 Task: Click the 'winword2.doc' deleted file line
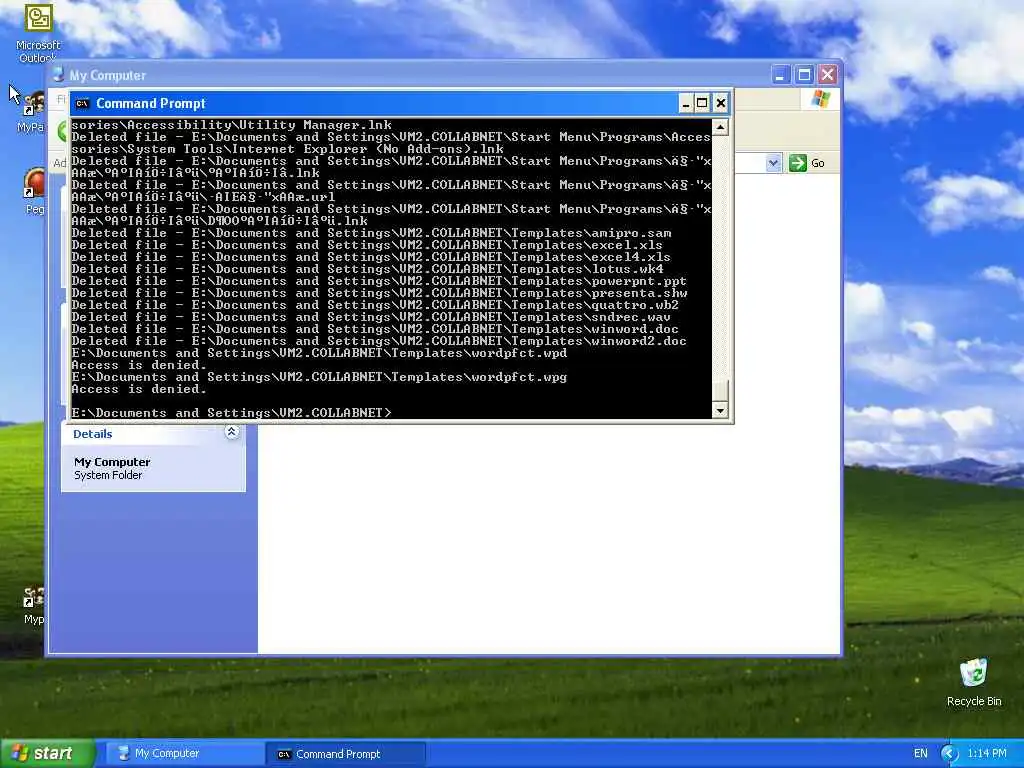[379, 341]
